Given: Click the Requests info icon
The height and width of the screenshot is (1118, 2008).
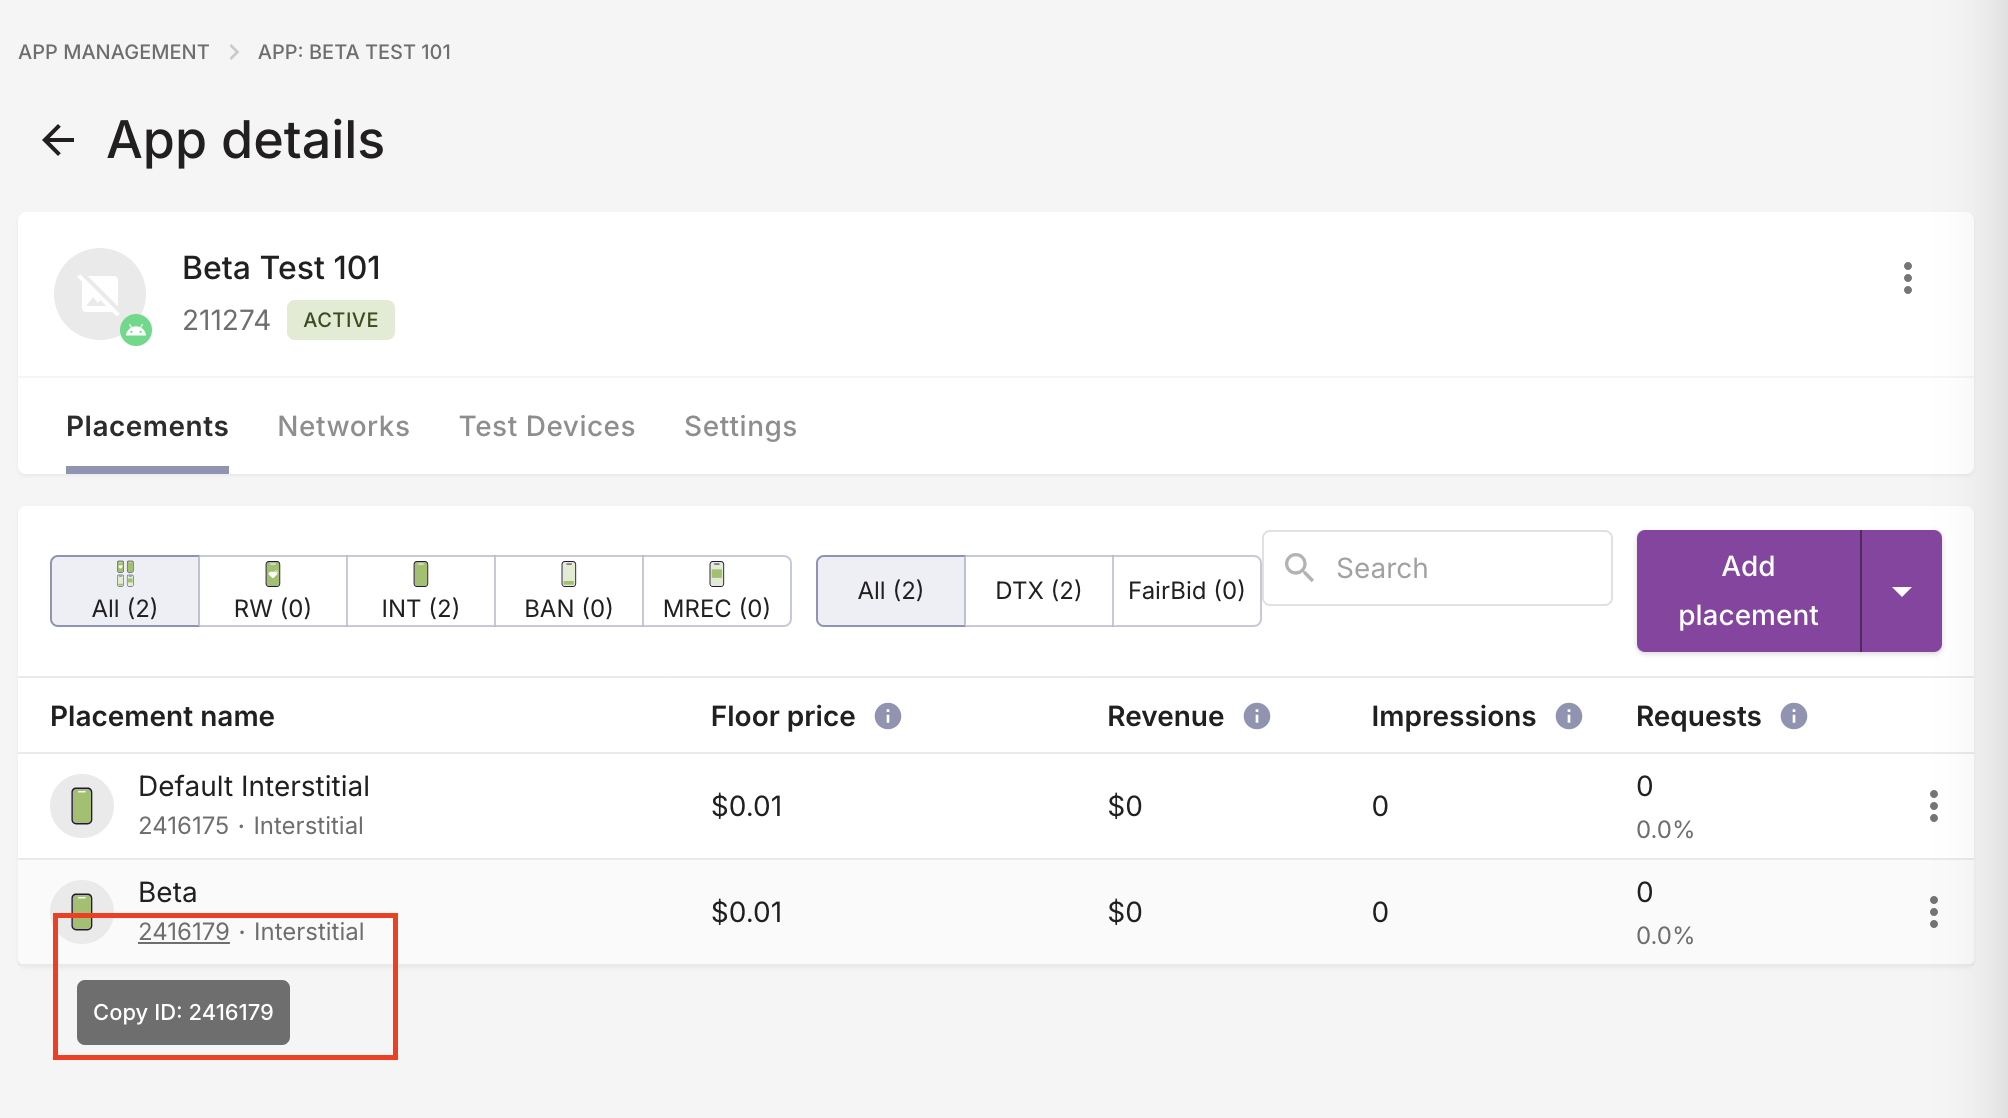Looking at the screenshot, I should [x=1793, y=716].
